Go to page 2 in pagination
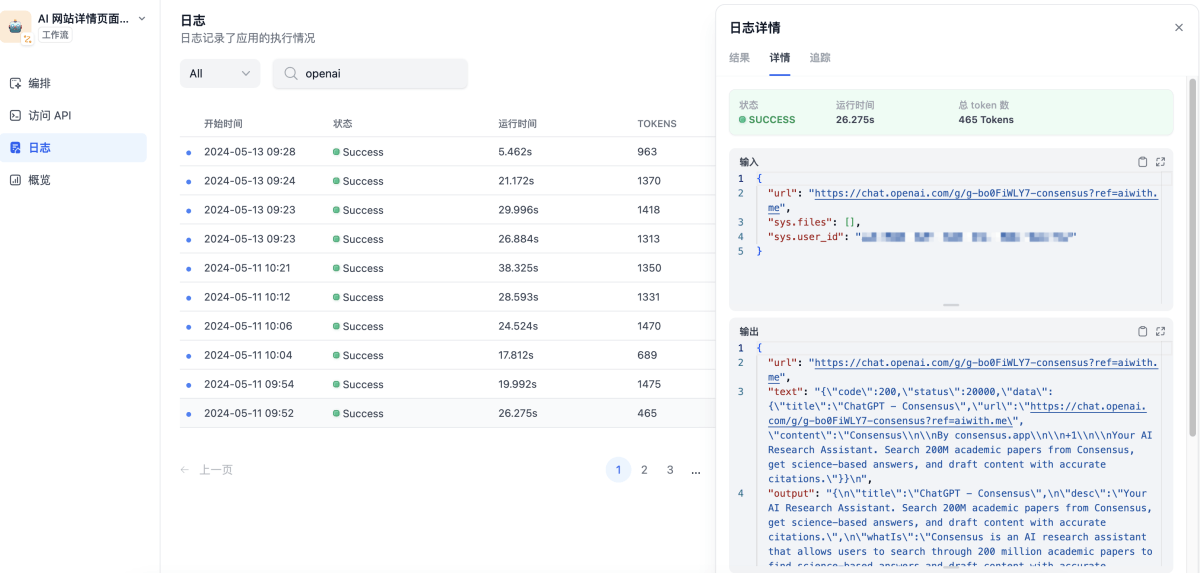The image size is (1200, 573). pos(644,470)
